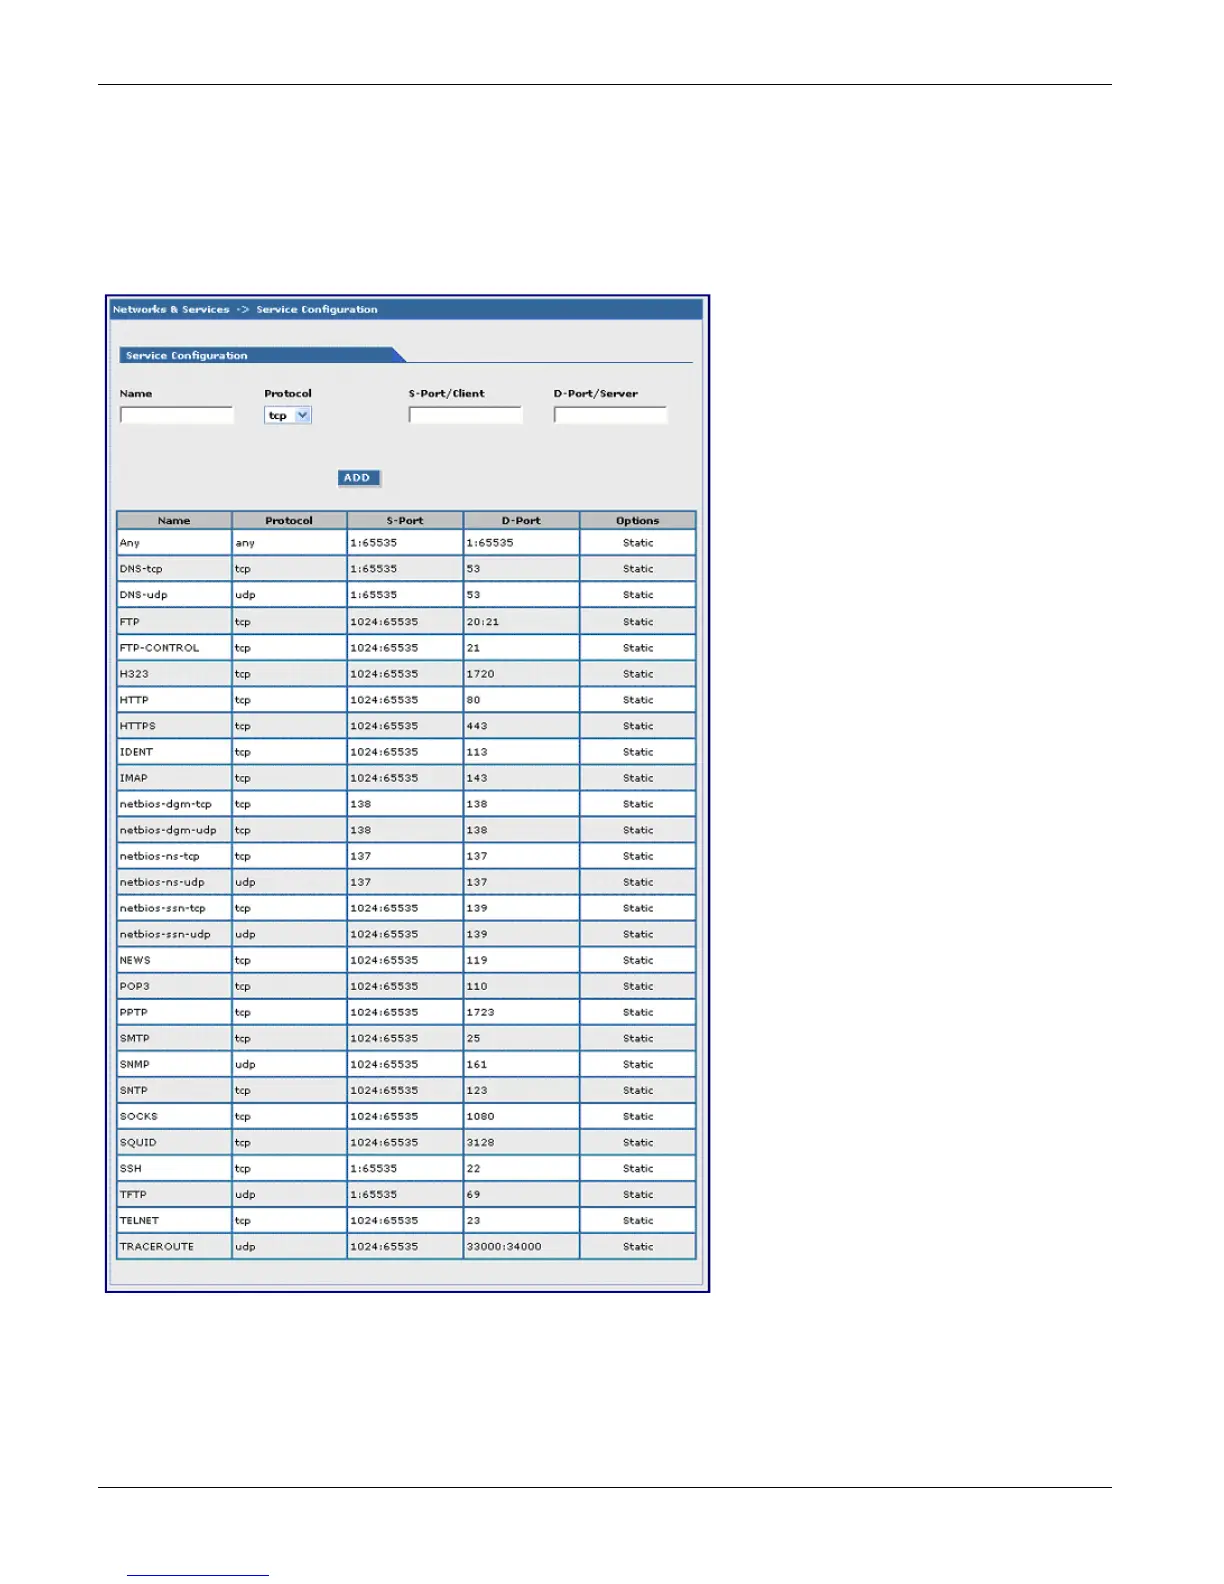Select the netbios-ns-udp service name
Viewport: 1224px width, 1584px height.
[x=162, y=882]
